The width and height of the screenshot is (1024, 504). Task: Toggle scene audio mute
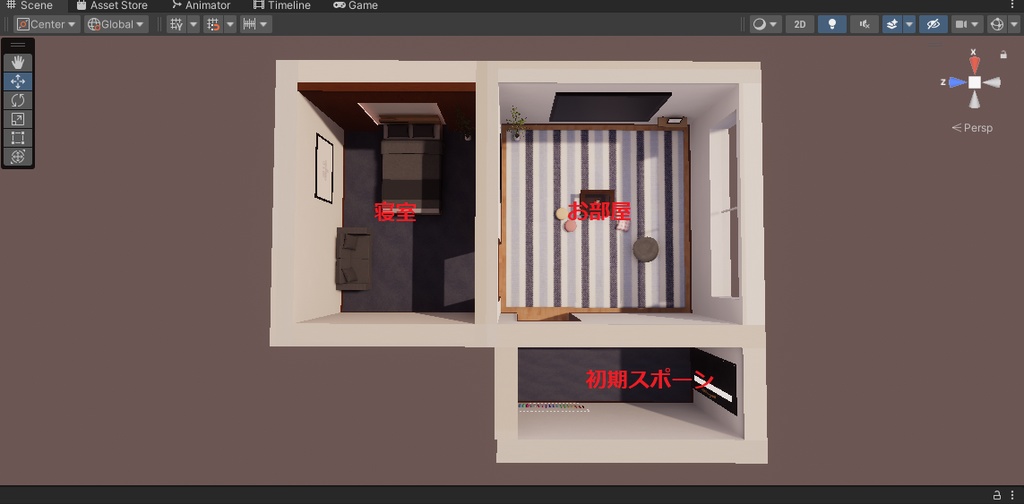(864, 24)
